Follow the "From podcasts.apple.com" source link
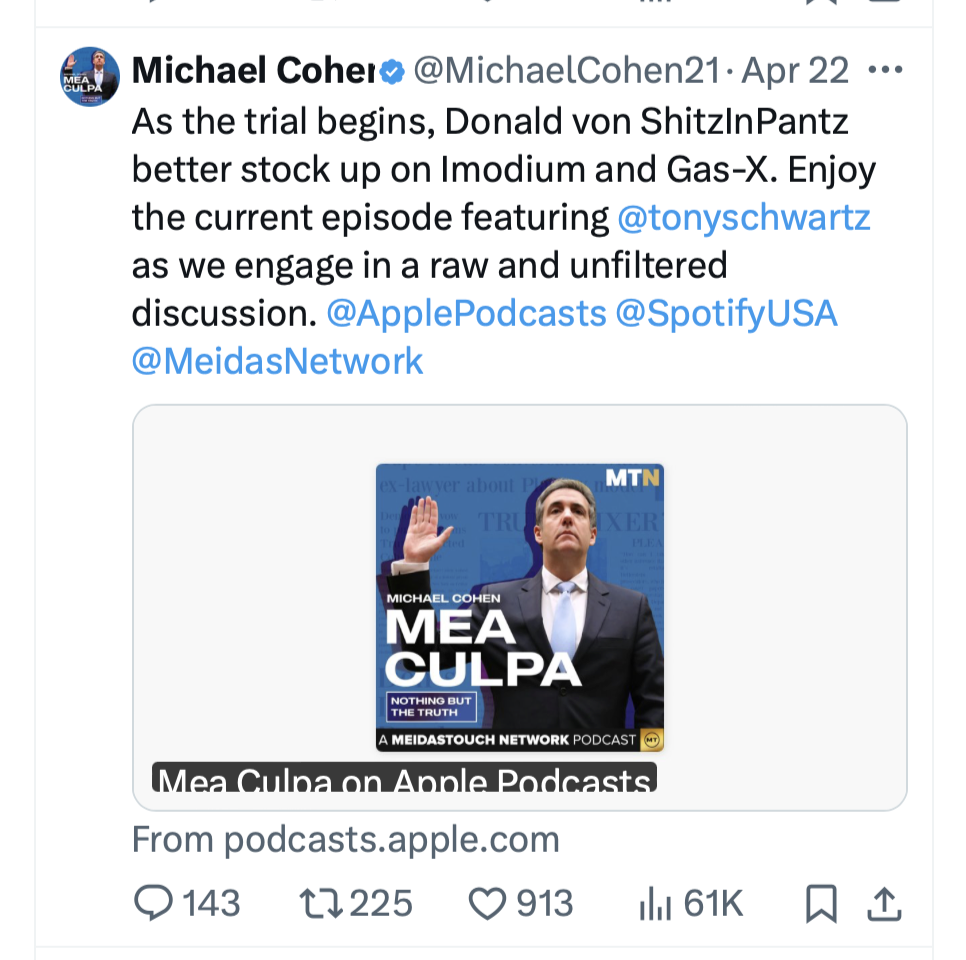 [345, 839]
